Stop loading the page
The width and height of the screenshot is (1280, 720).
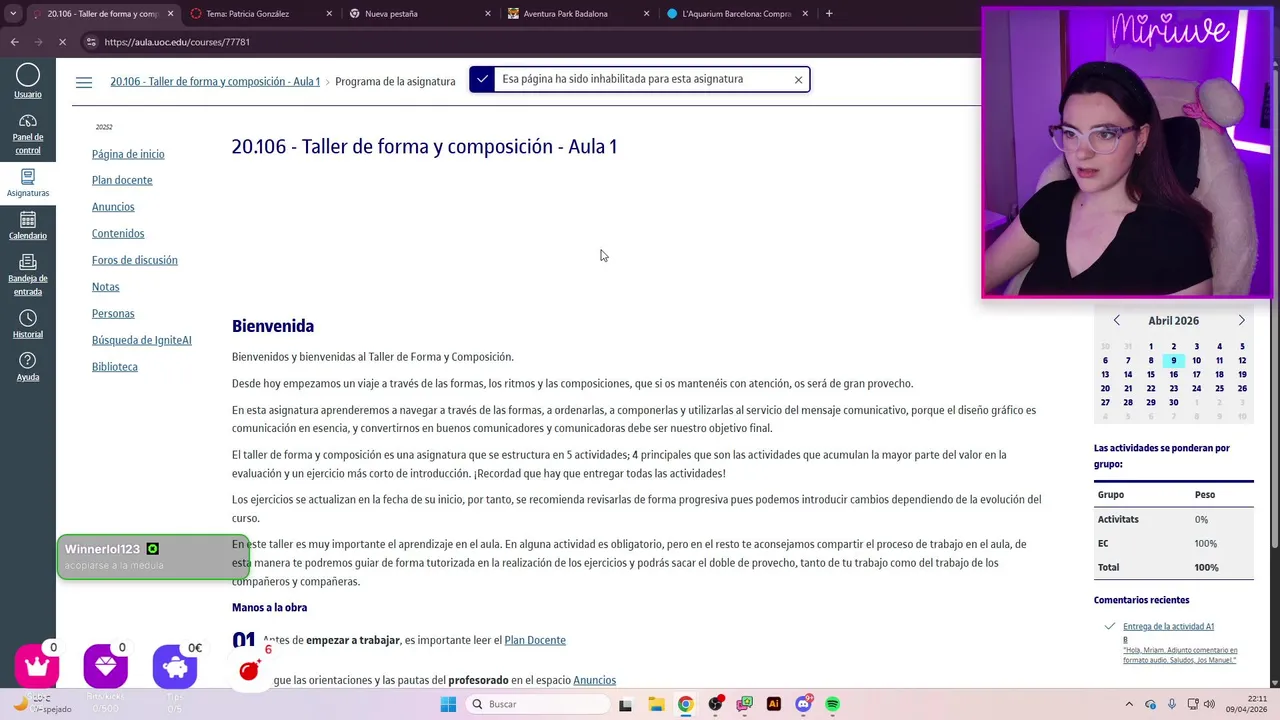pyautogui.click(x=62, y=42)
